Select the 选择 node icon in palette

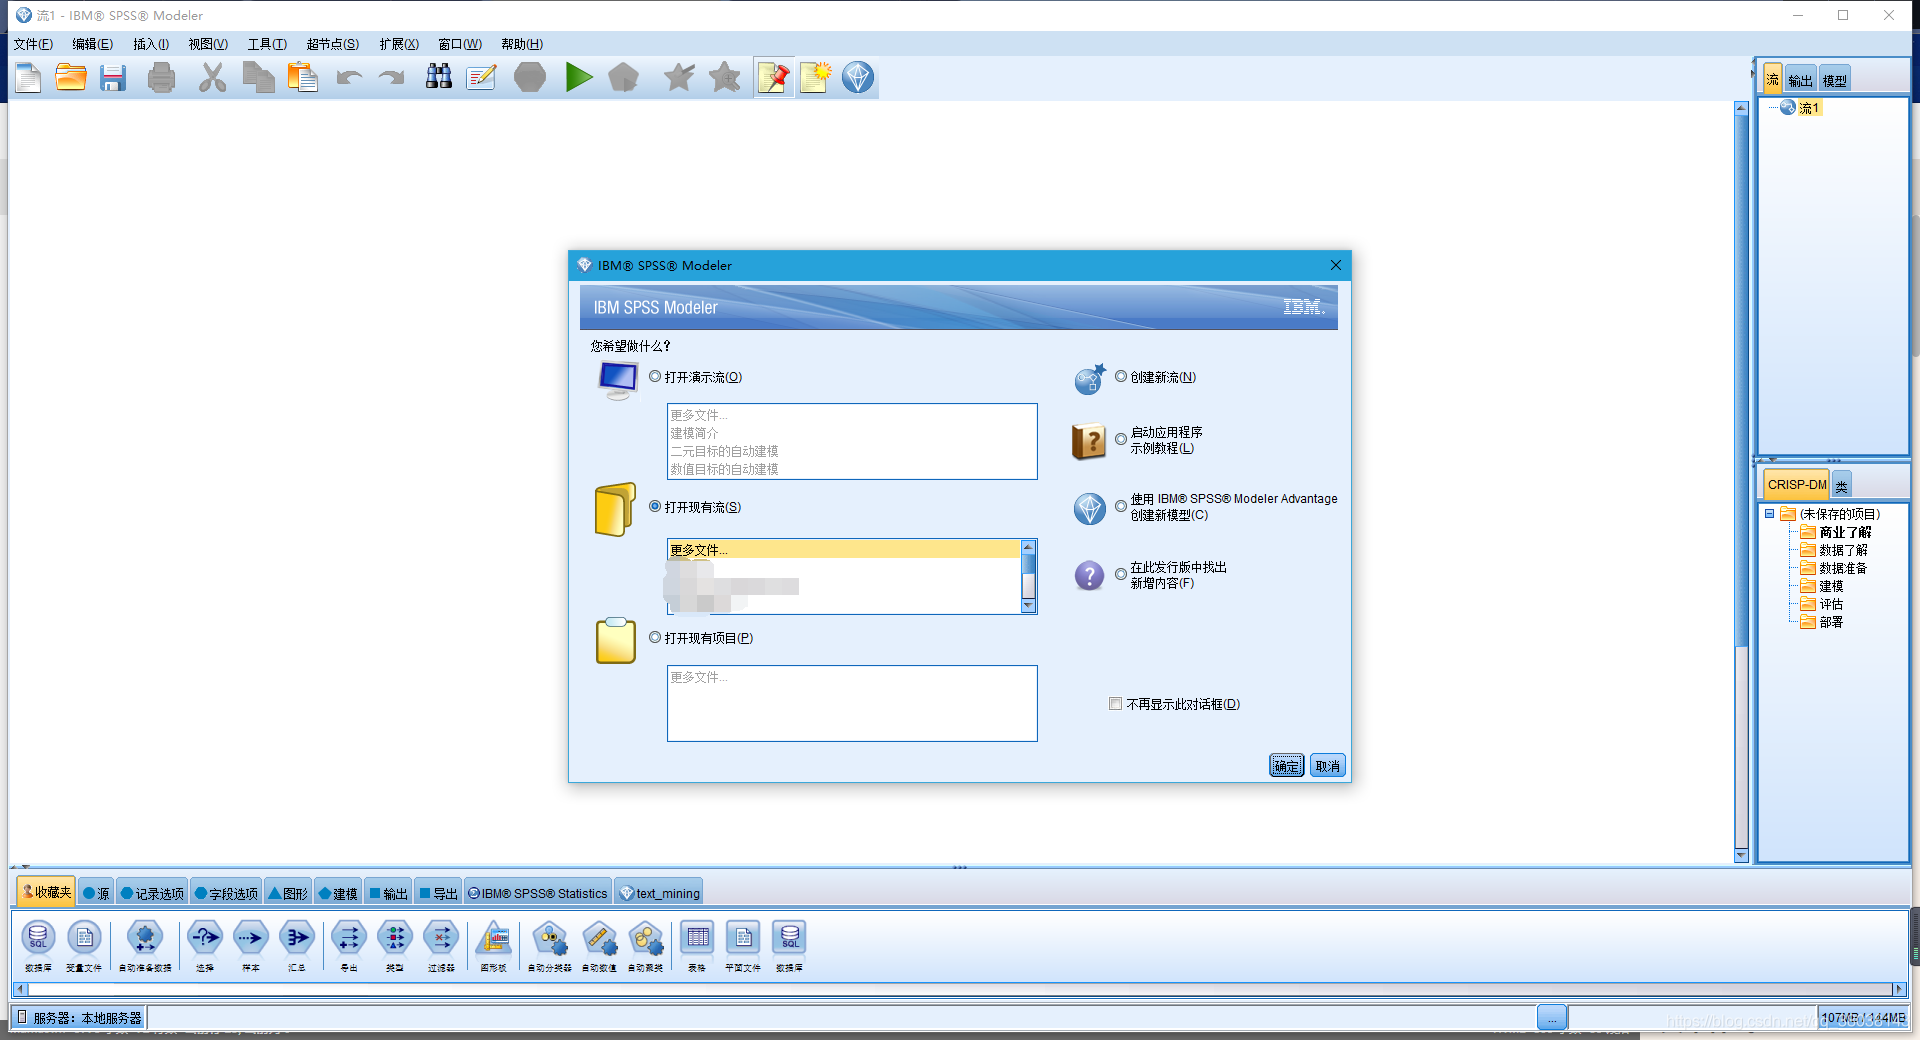click(x=205, y=938)
